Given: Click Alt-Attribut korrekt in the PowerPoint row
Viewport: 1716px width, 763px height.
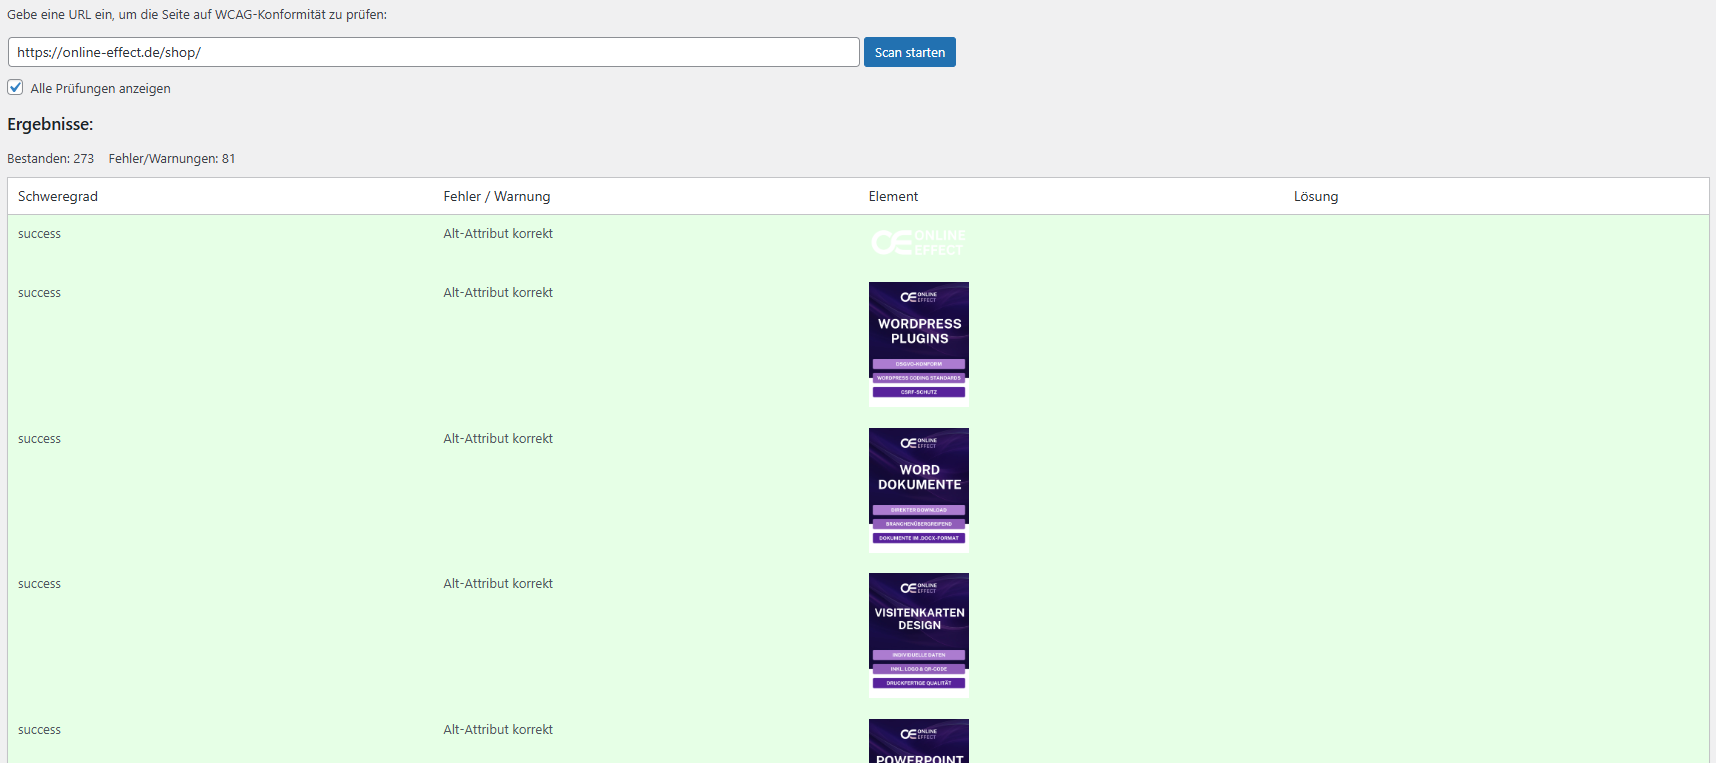Looking at the screenshot, I should (x=498, y=730).
